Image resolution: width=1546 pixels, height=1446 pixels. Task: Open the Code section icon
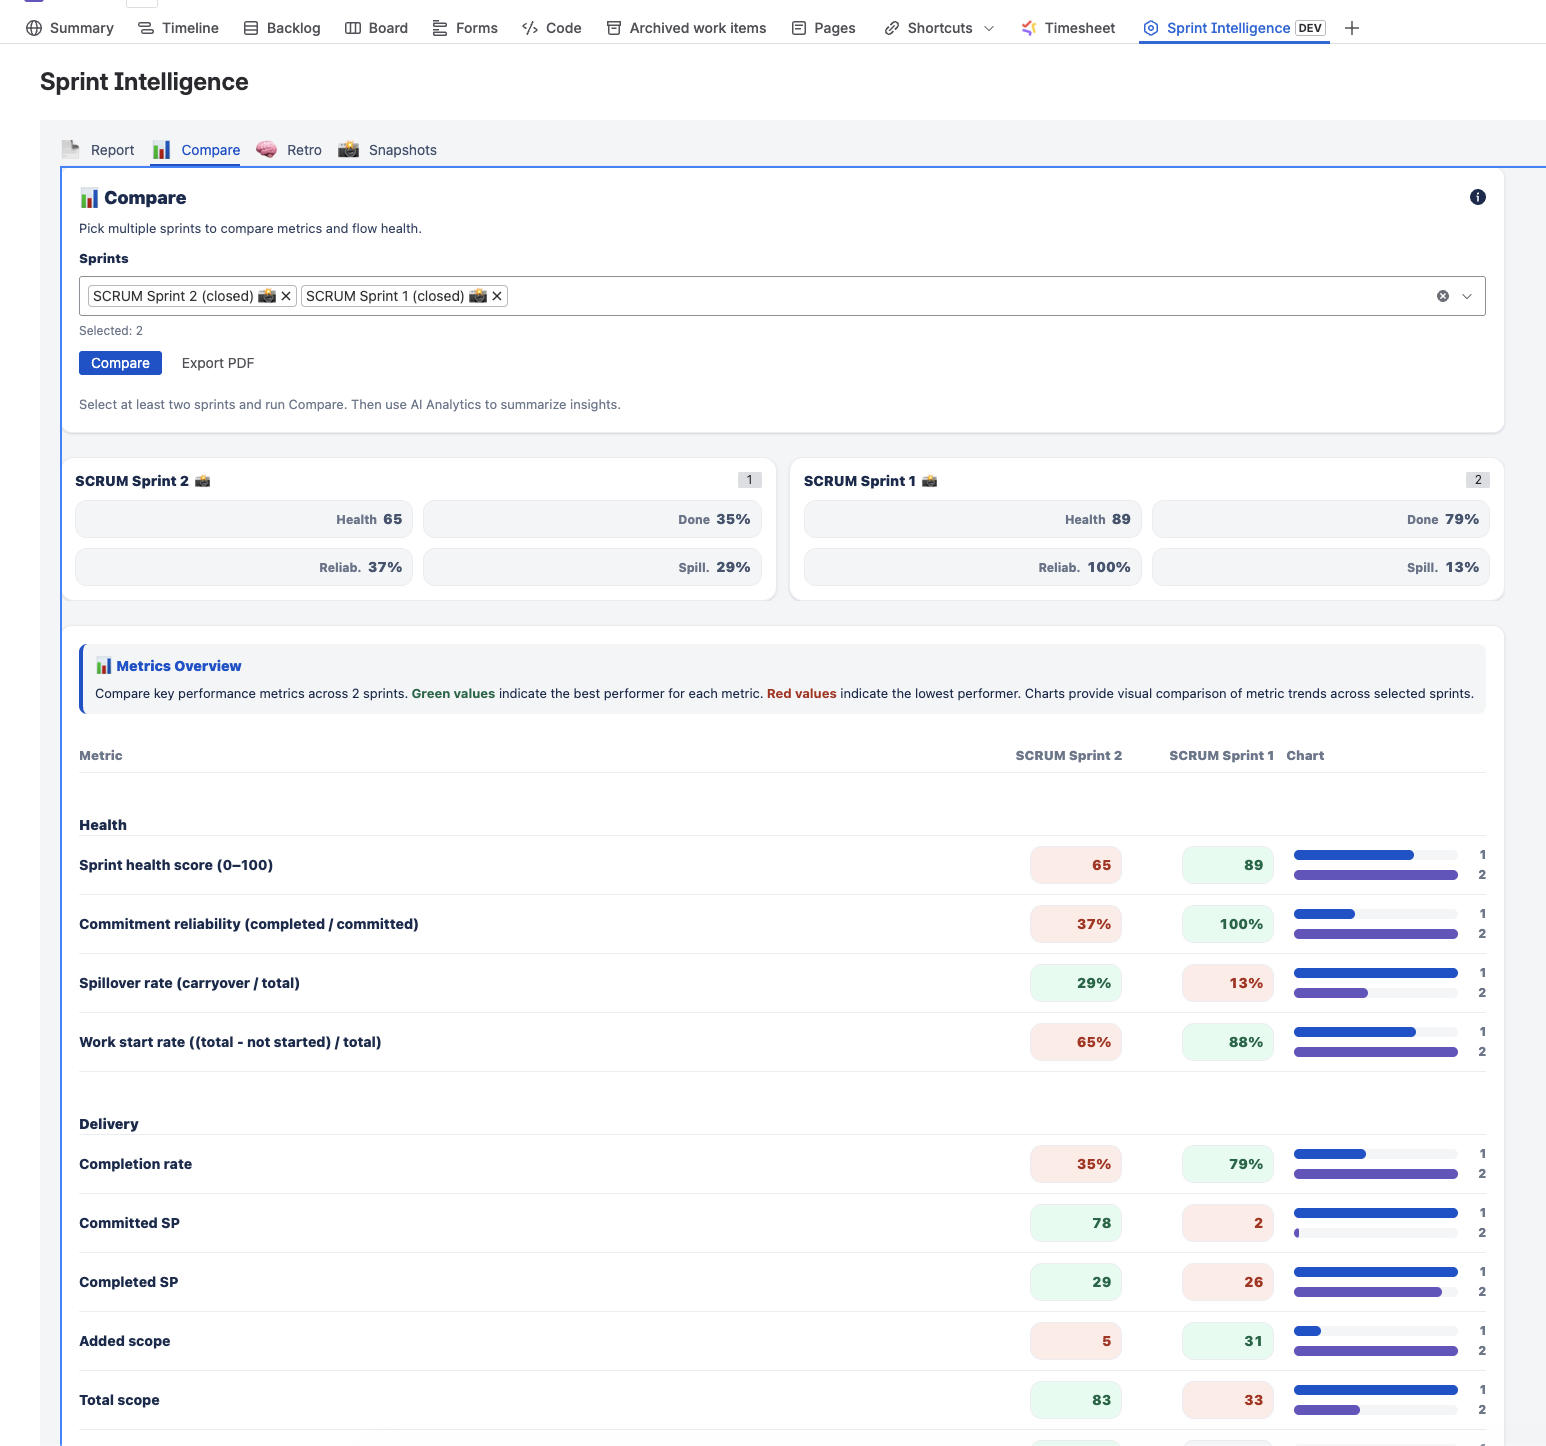(528, 27)
